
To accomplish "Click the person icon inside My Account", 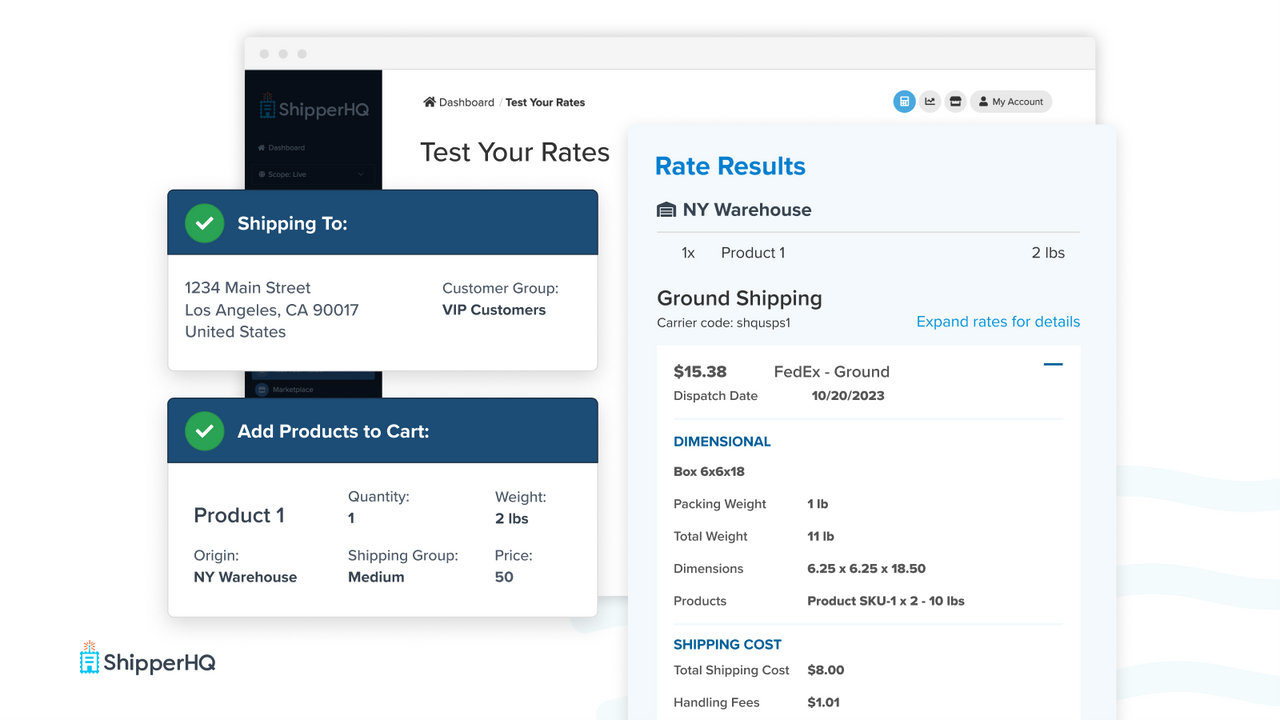I will (984, 101).
